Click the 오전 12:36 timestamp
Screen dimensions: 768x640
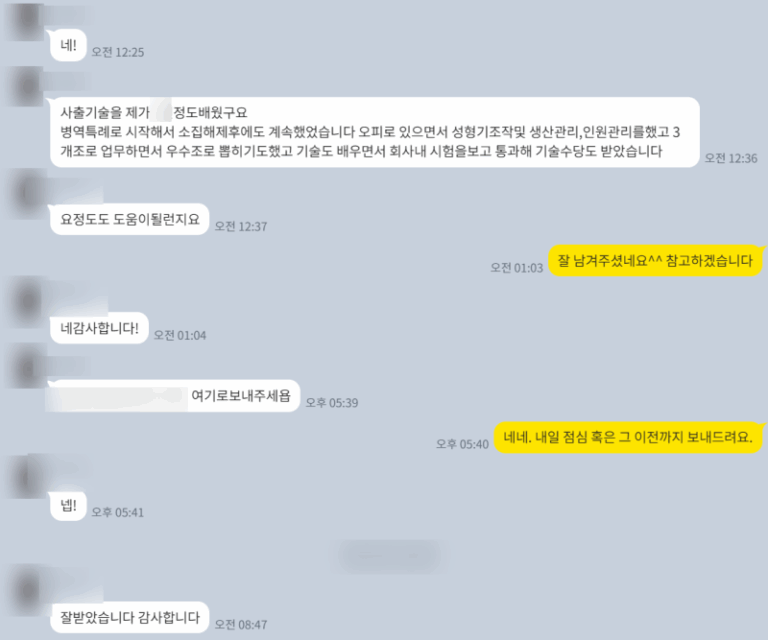pos(731,158)
